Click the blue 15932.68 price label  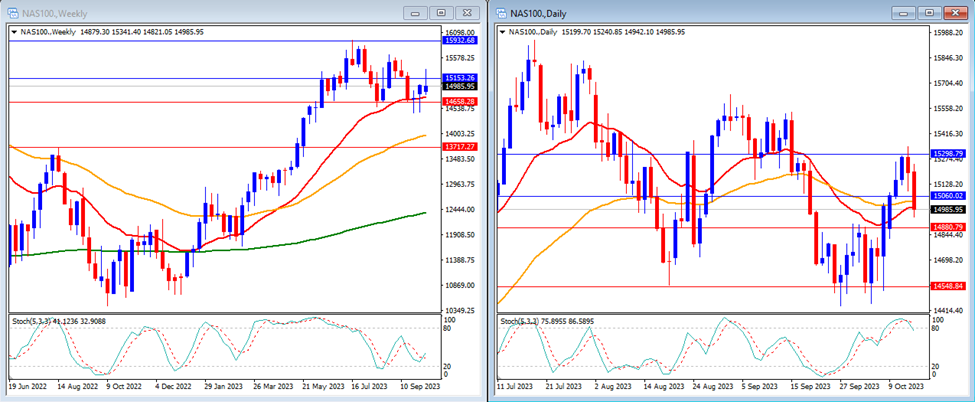pyautogui.click(x=461, y=40)
